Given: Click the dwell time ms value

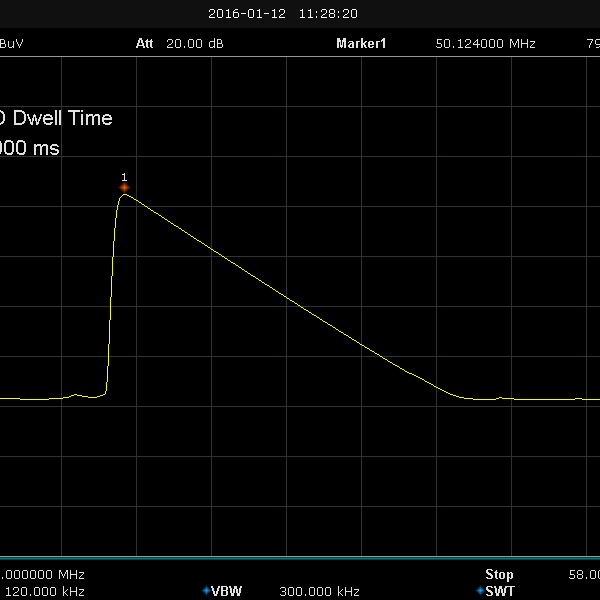Looking at the screenshot, I should tap(30, 148).
